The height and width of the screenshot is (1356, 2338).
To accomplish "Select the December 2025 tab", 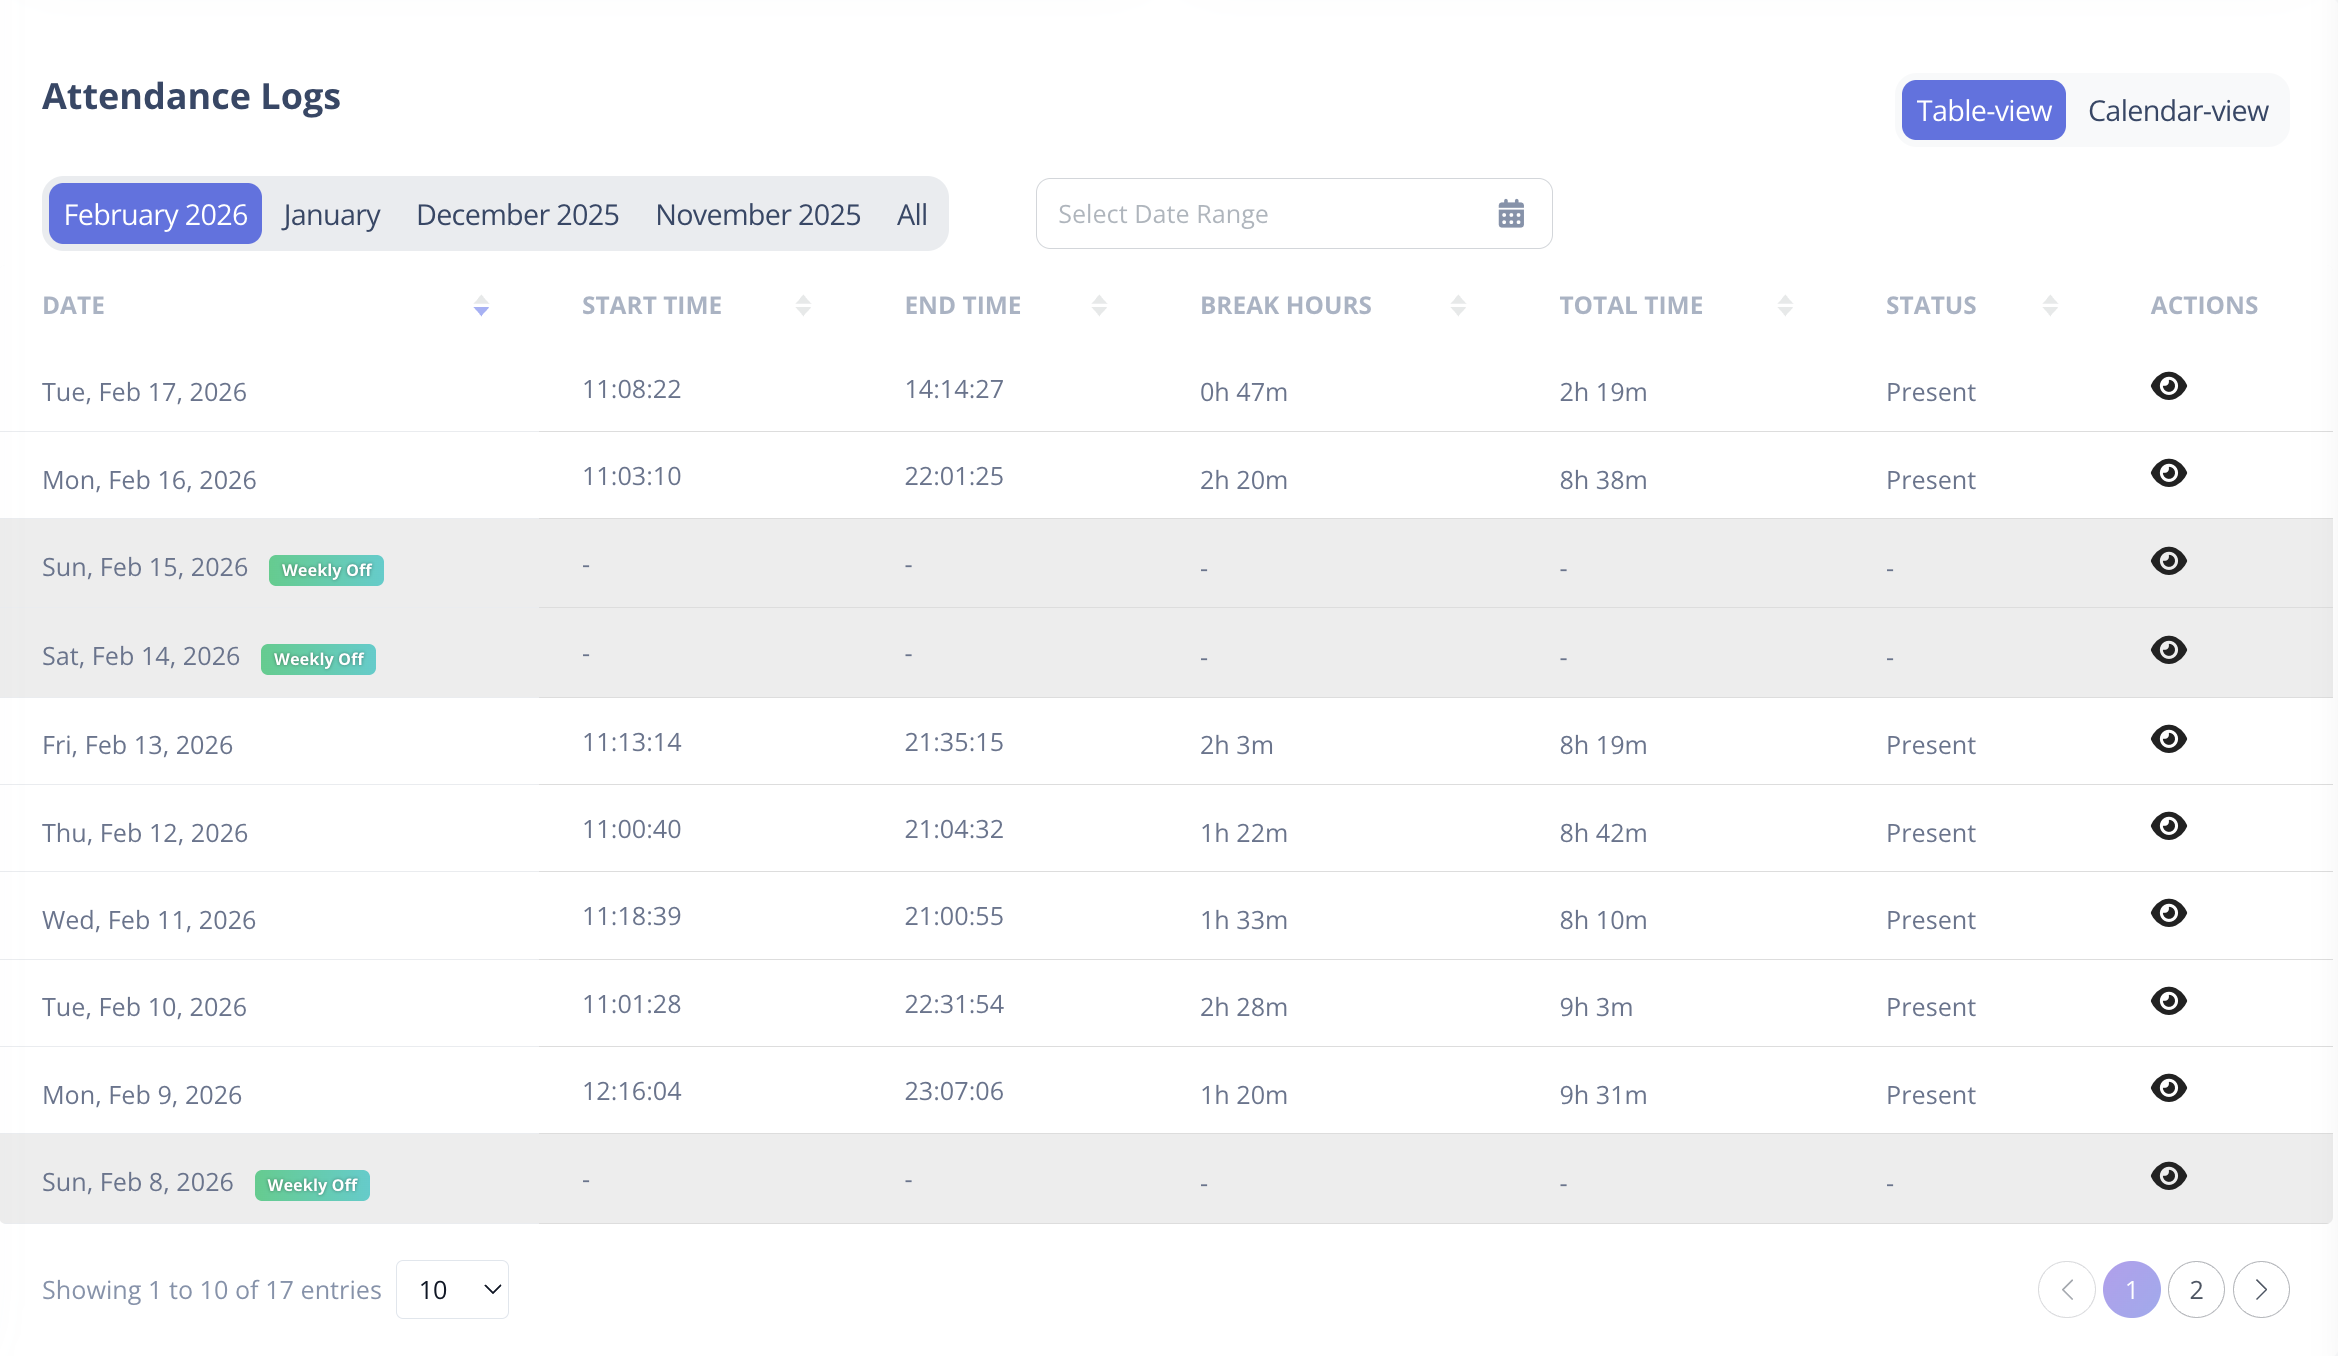I will [517, 214].
